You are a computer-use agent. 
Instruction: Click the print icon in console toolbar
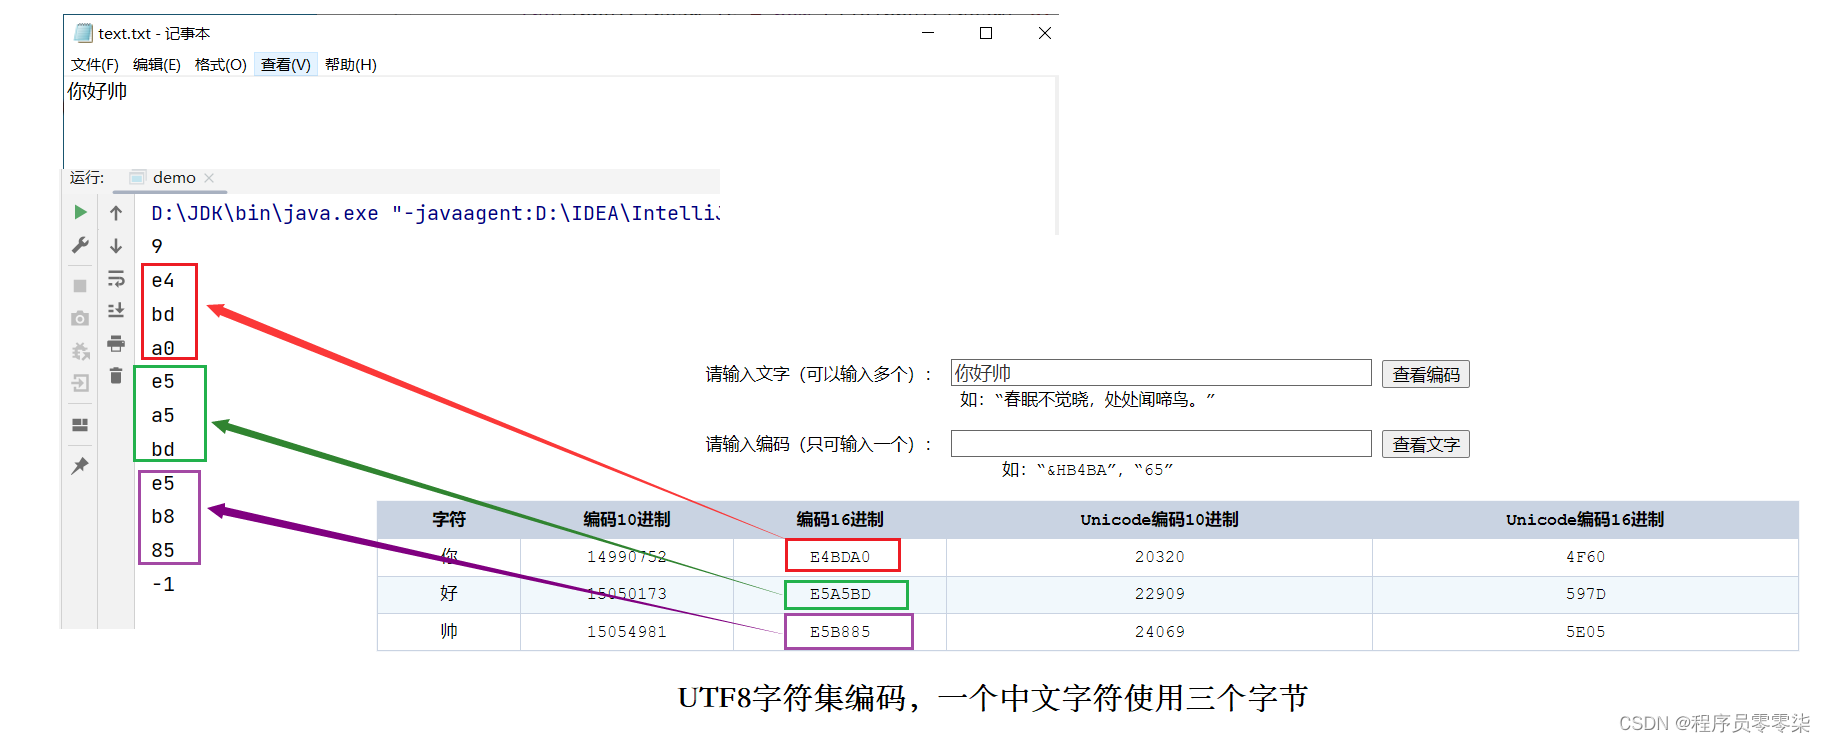[116, 343]
